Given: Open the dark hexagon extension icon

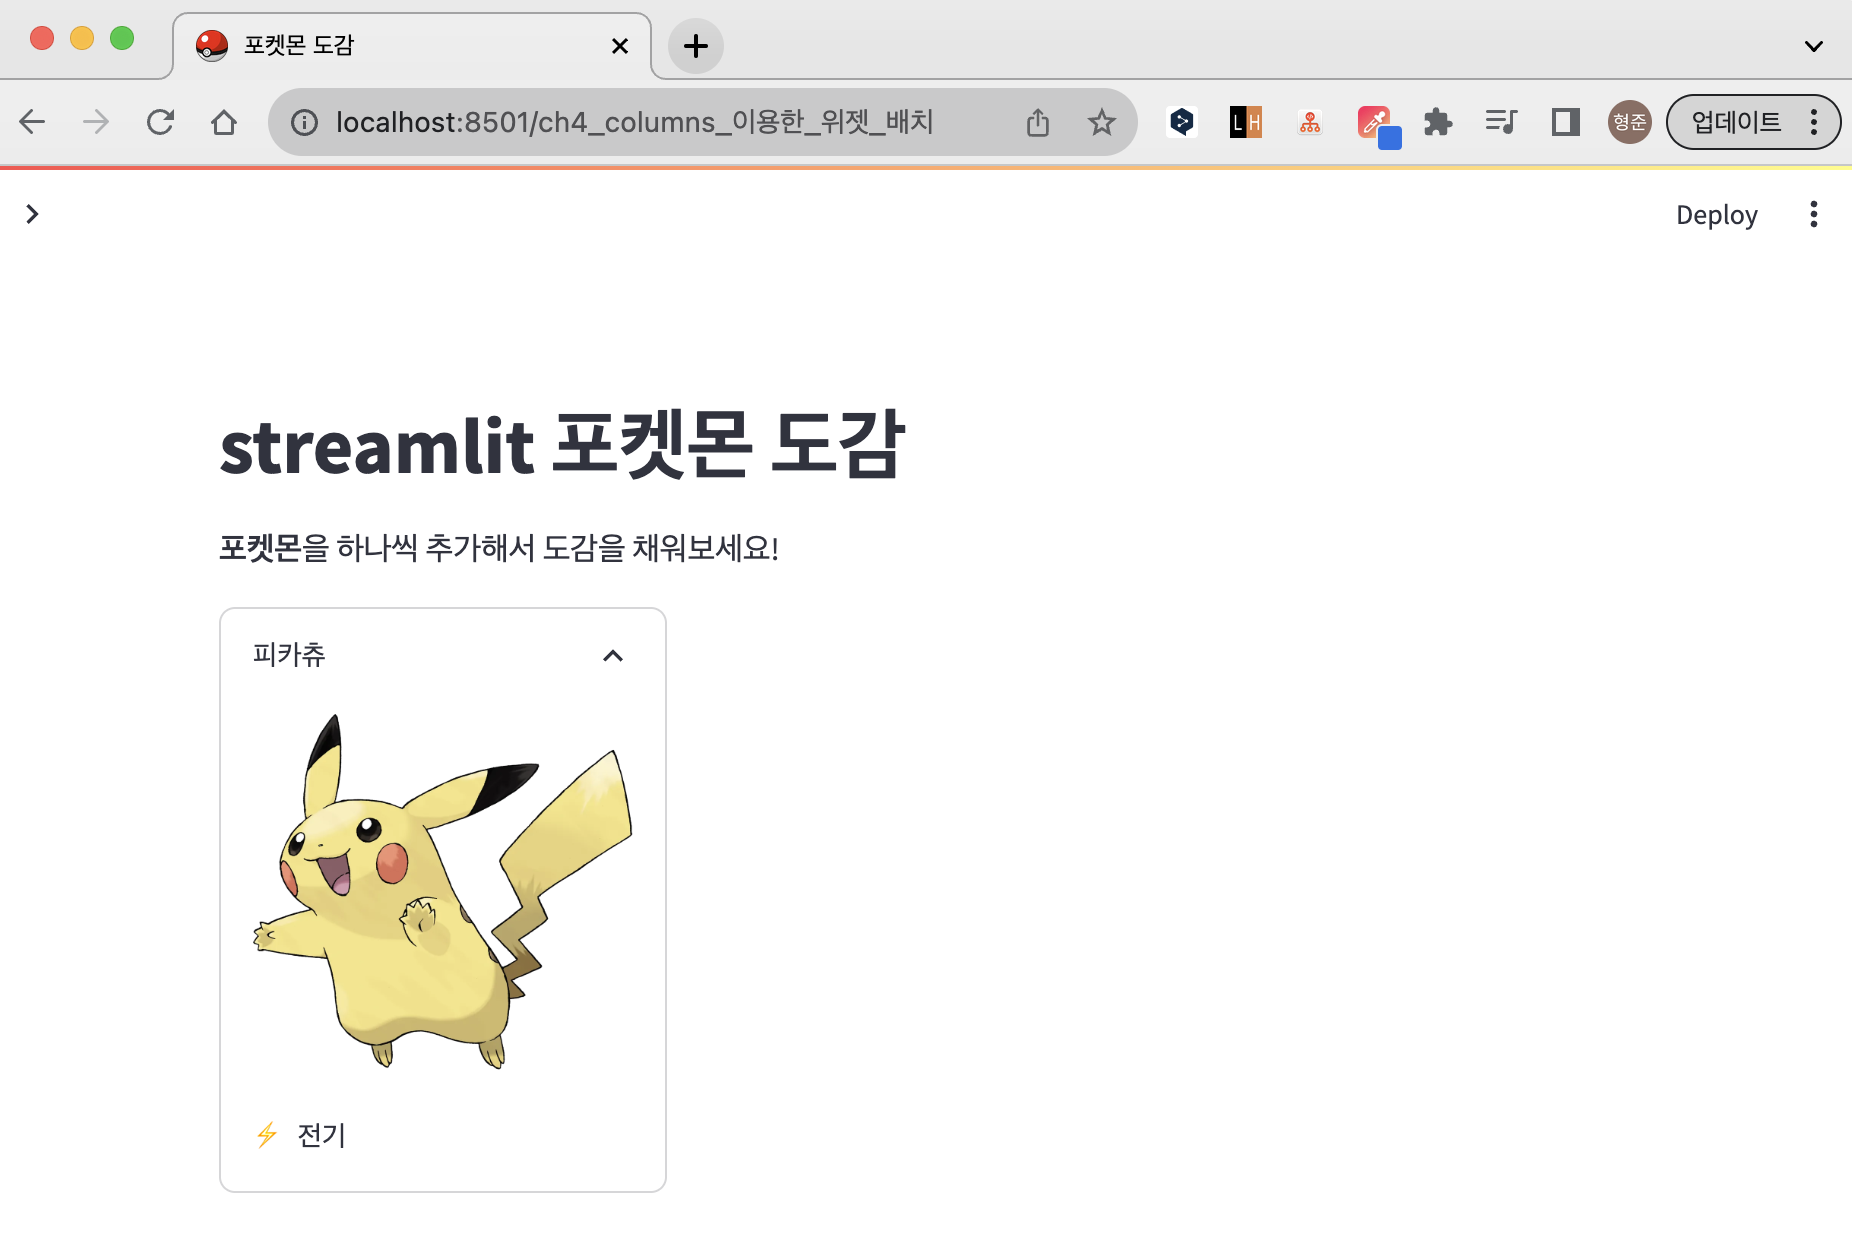Looking at the screenshot, I should click(x=1182, y=122).
